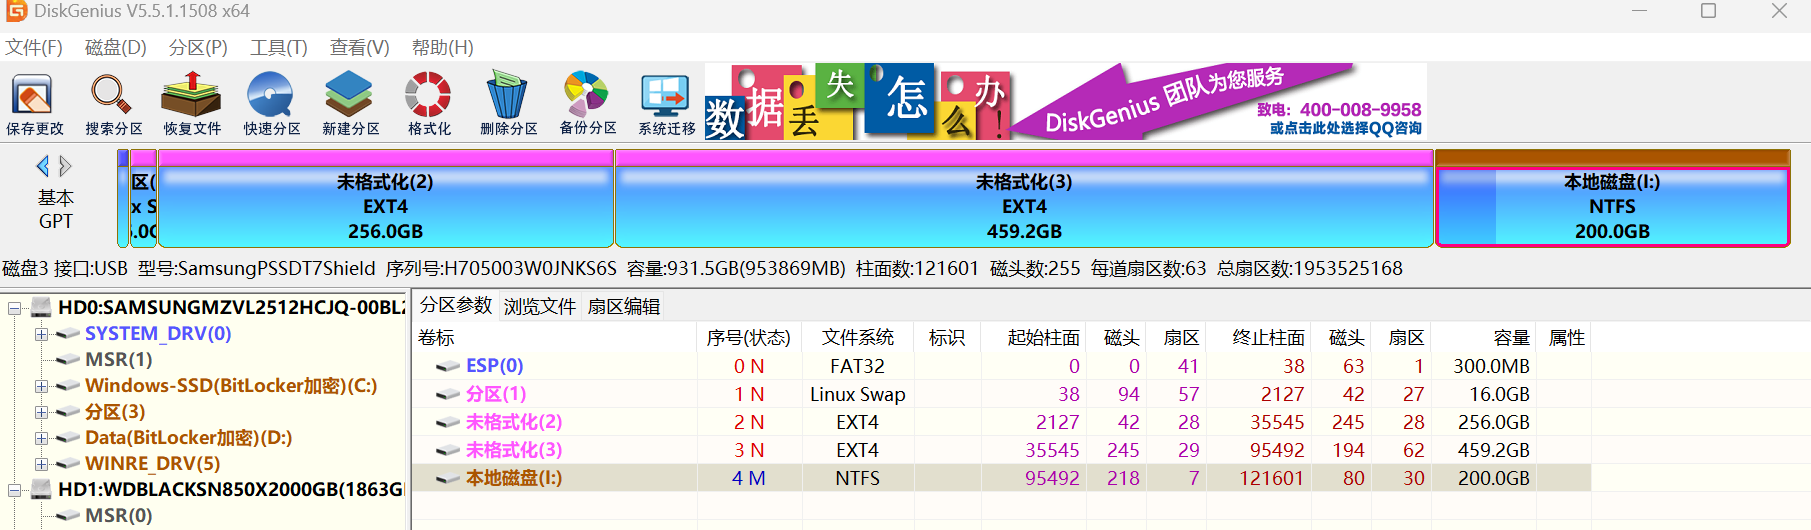Click HD0 Samsung disk icon in tree
Image resolution: width=1811 pixels, height=530 pixels.
coord(42,307)
